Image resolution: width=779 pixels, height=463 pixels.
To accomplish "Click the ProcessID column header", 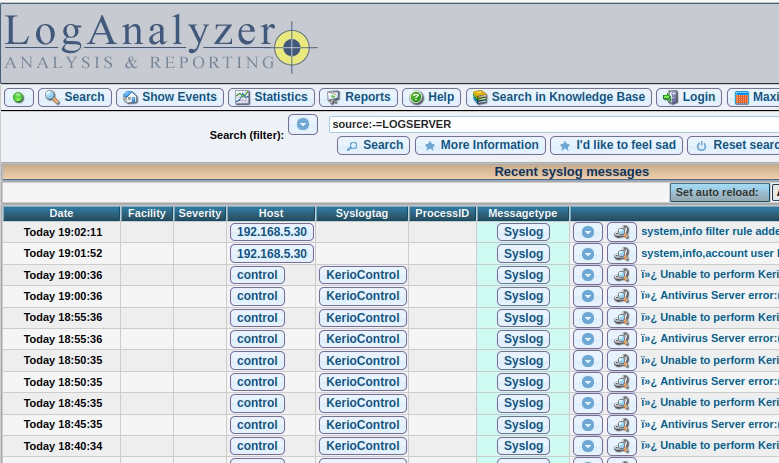I will [442, 214].
